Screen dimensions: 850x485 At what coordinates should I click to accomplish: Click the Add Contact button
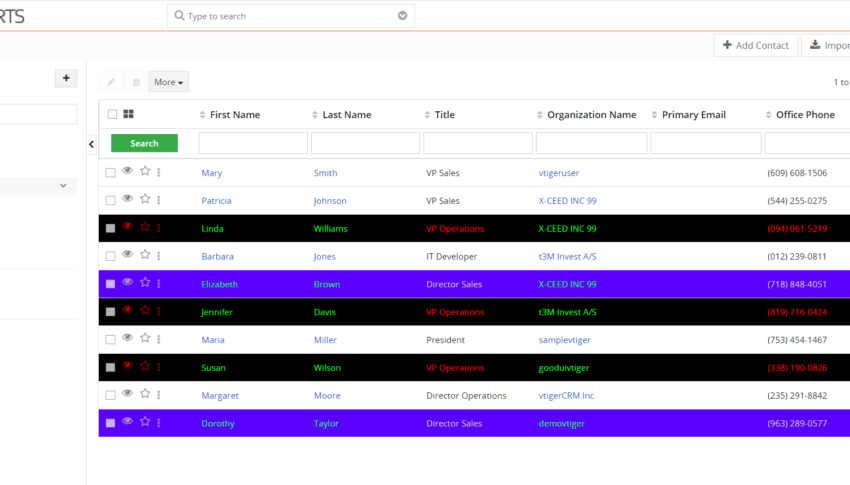pyautogui.click(x=756, y=46)
